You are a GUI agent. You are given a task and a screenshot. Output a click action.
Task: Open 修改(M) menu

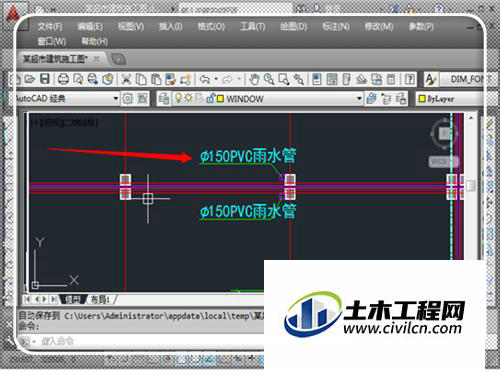[379, 26]
